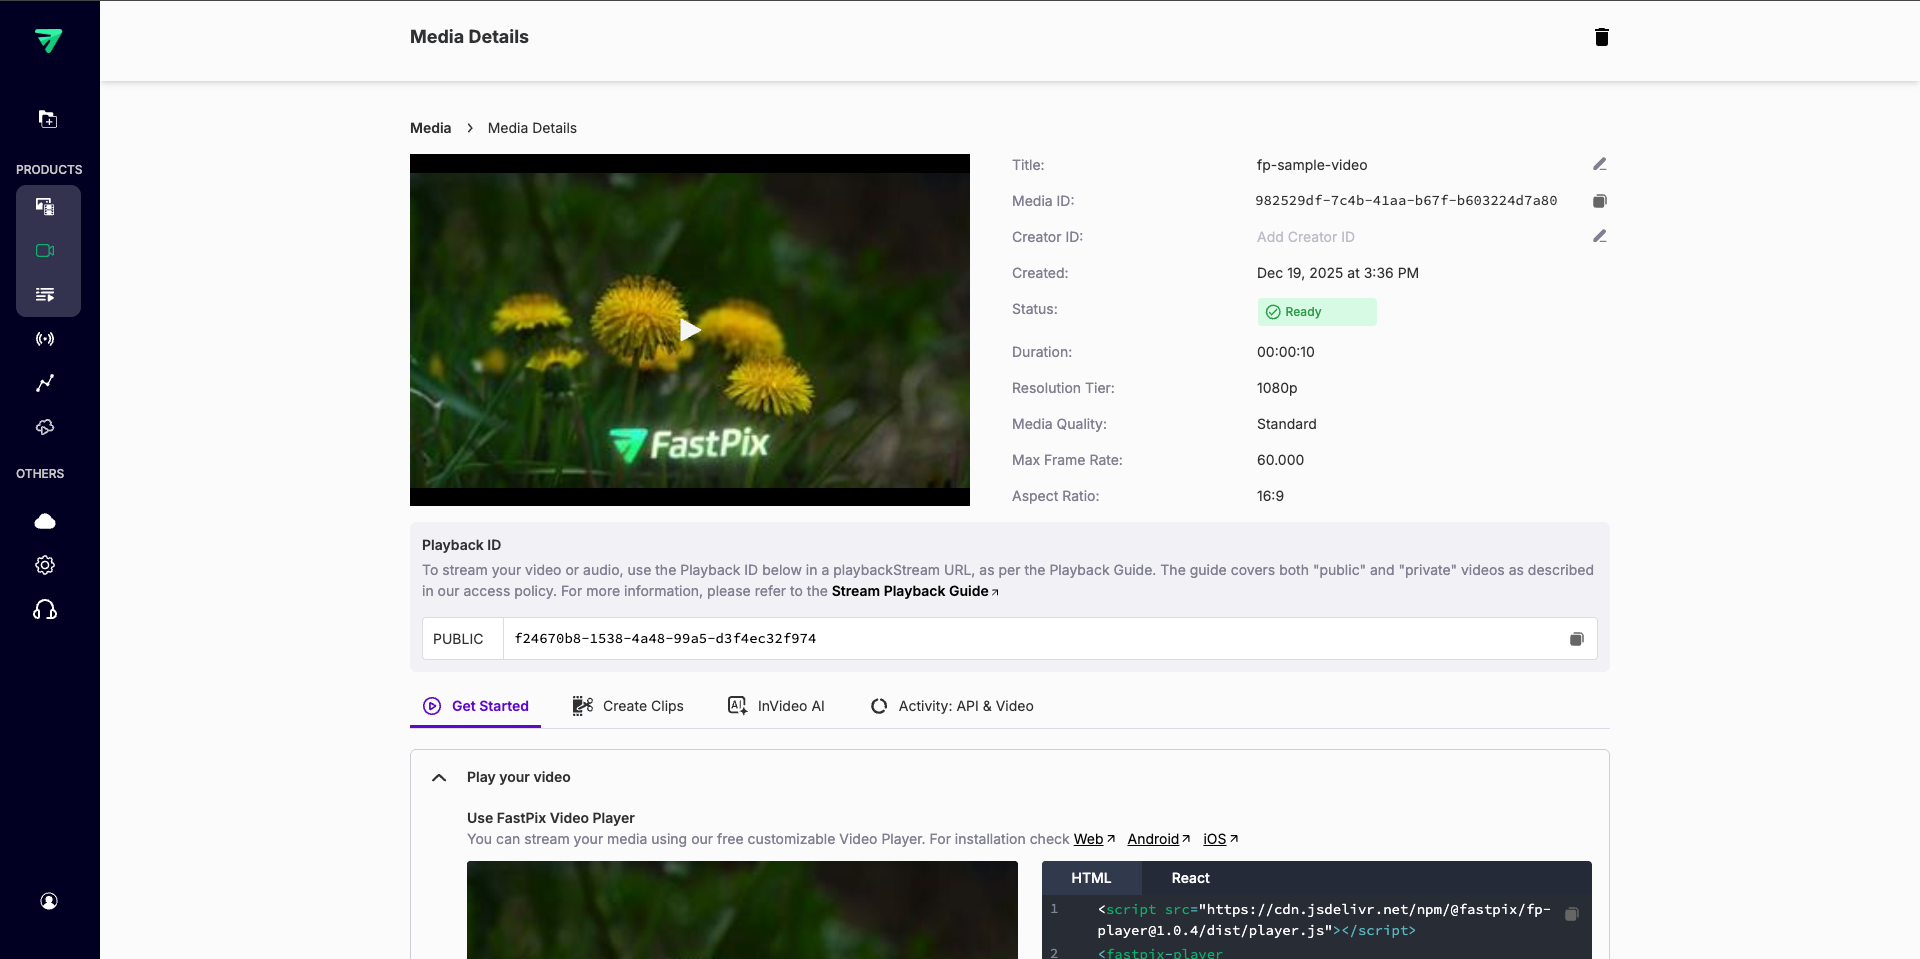Click the headphones support icon

point(45,609)
